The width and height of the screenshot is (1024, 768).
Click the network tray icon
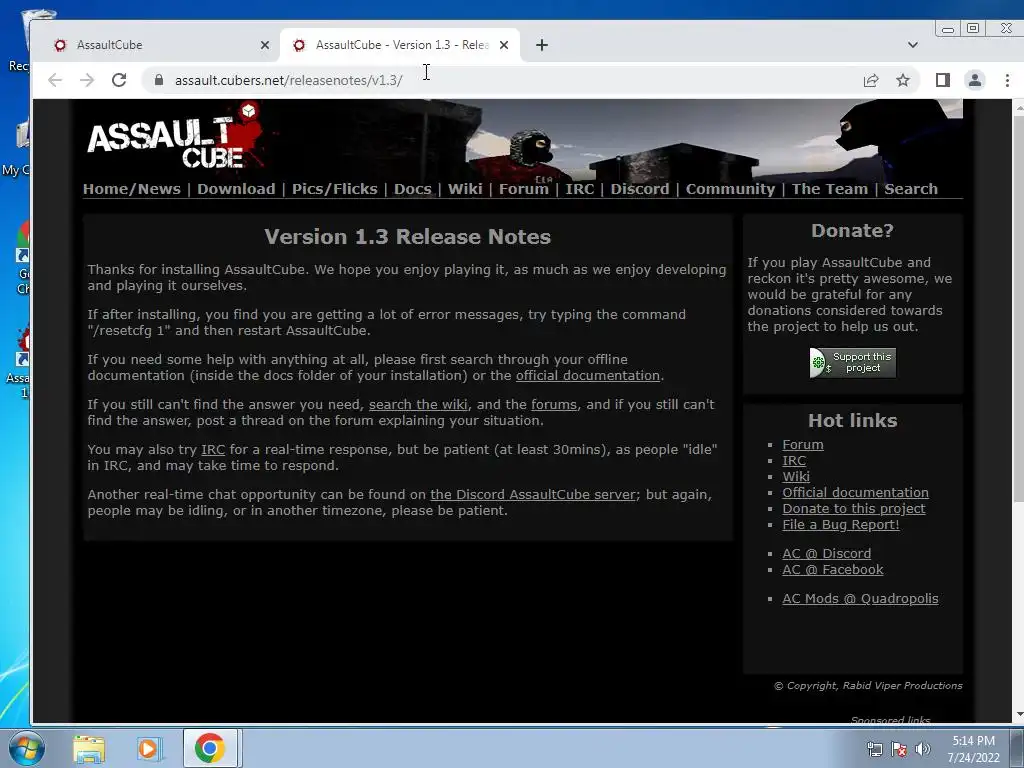(874, 749)
